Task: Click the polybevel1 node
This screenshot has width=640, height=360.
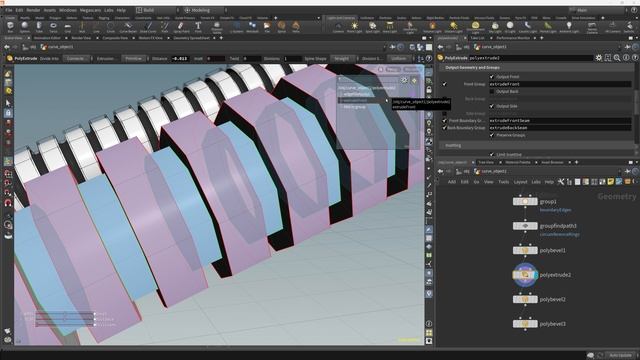Action: 525,250
